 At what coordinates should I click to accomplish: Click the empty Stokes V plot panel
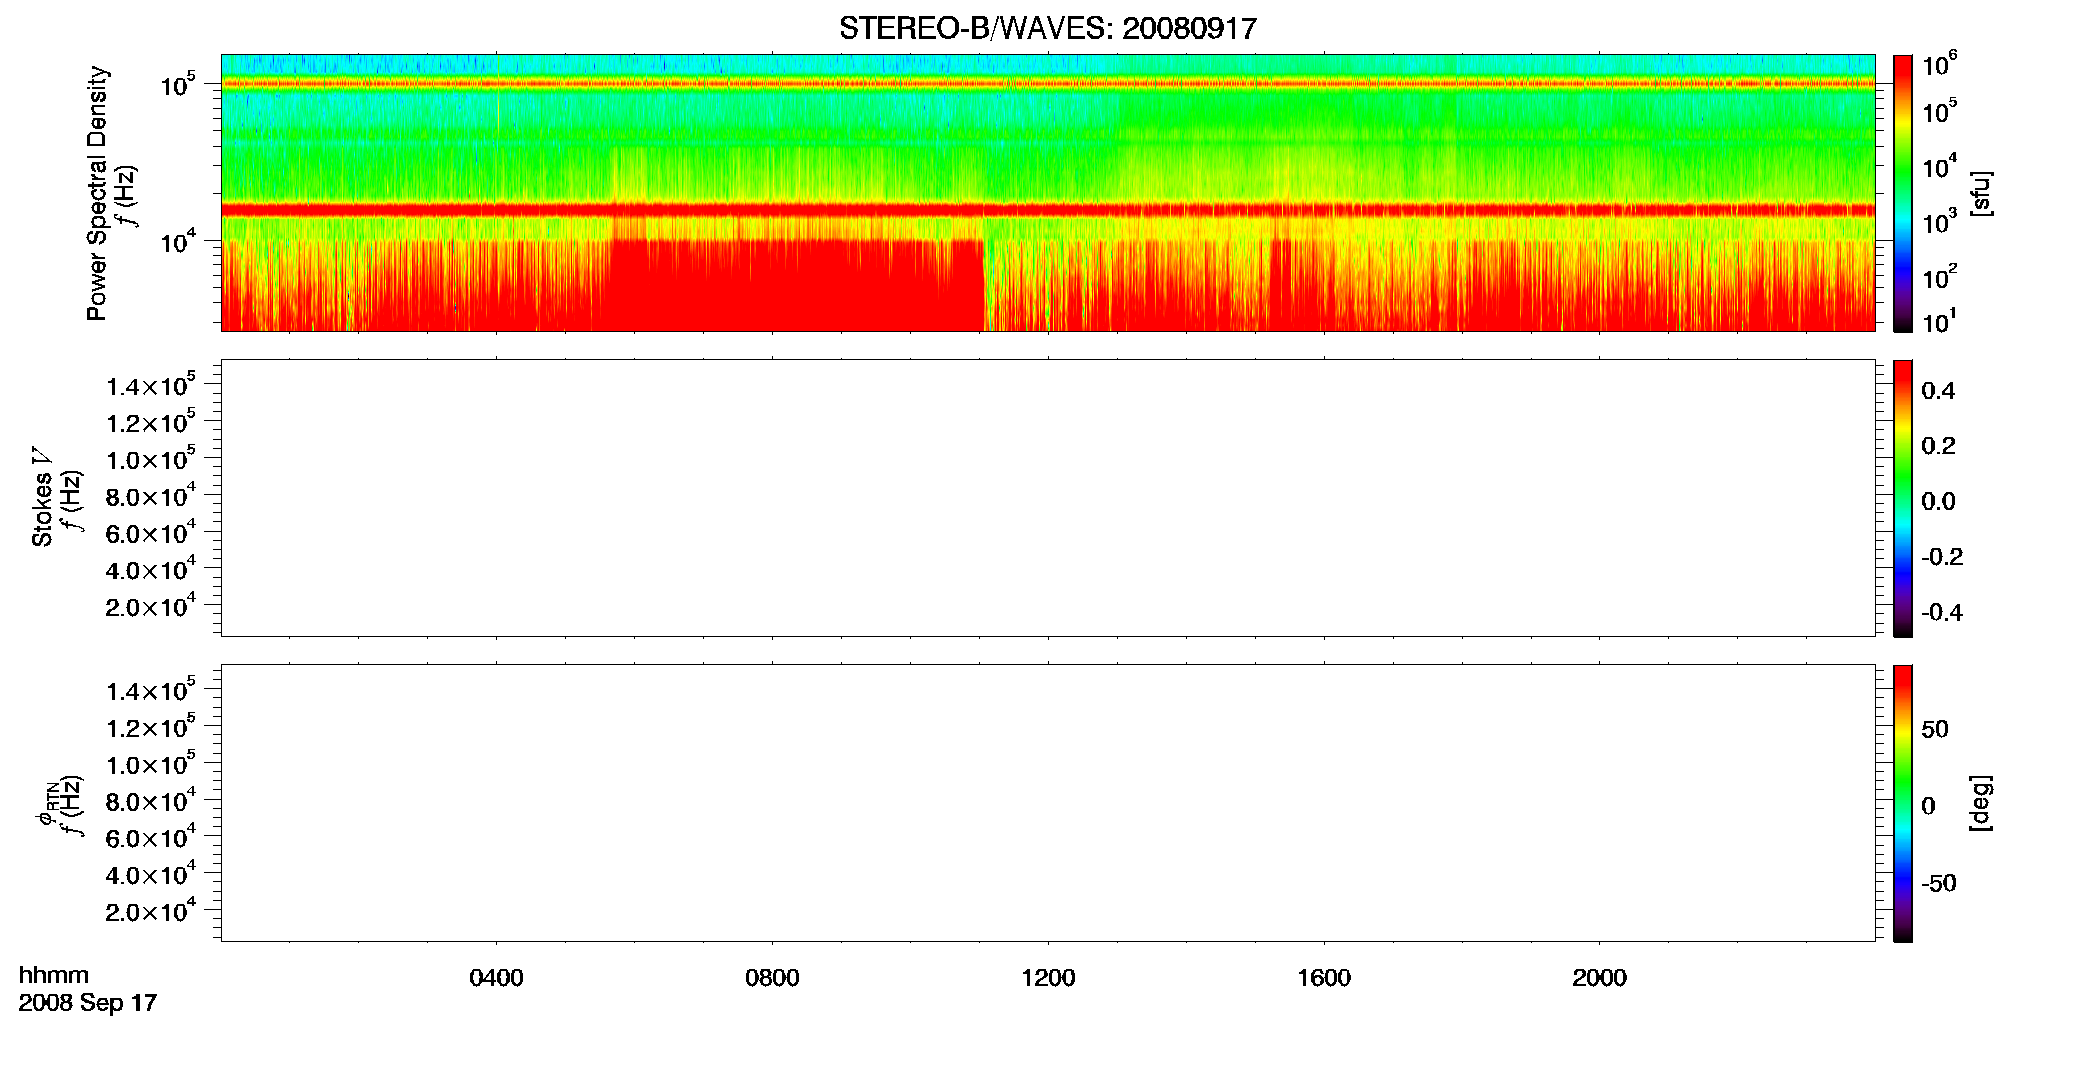pos(1048,498)
